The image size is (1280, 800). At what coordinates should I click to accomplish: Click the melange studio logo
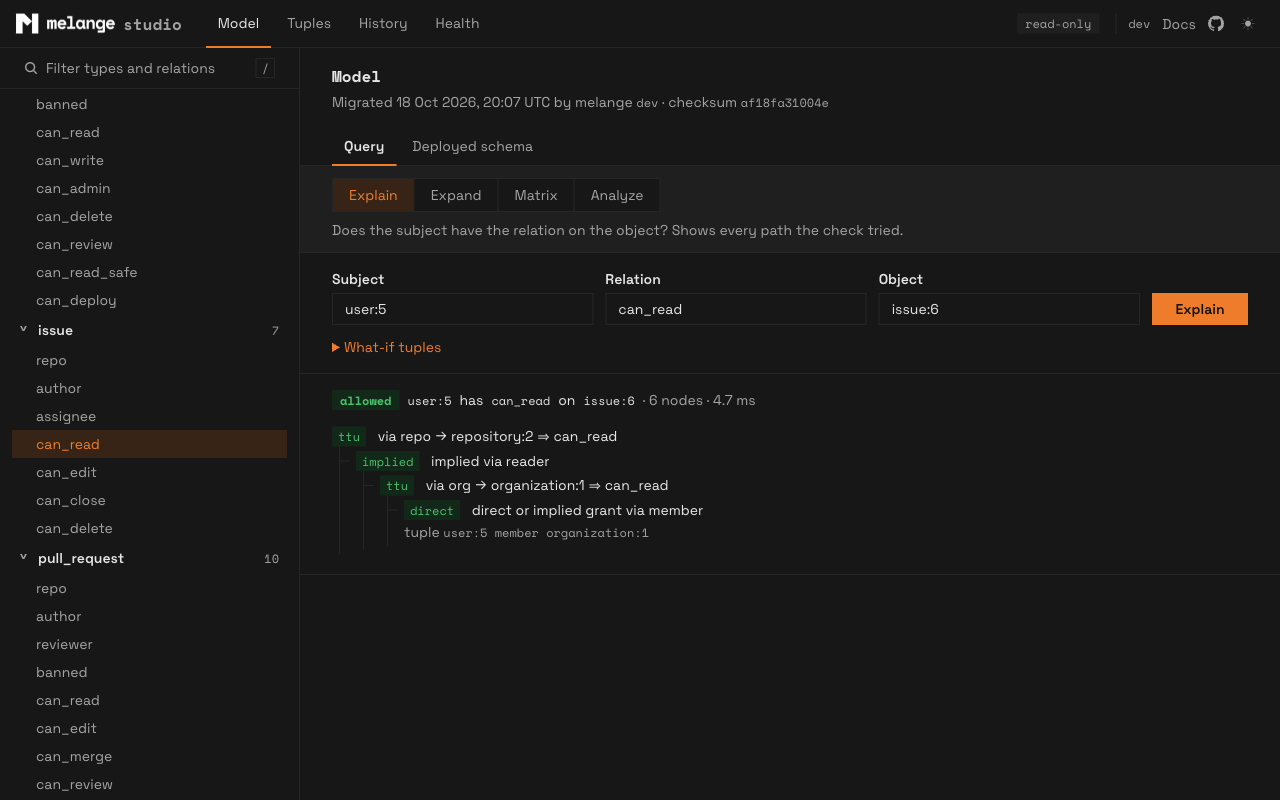pyautogui.click(x=98, y=24)
